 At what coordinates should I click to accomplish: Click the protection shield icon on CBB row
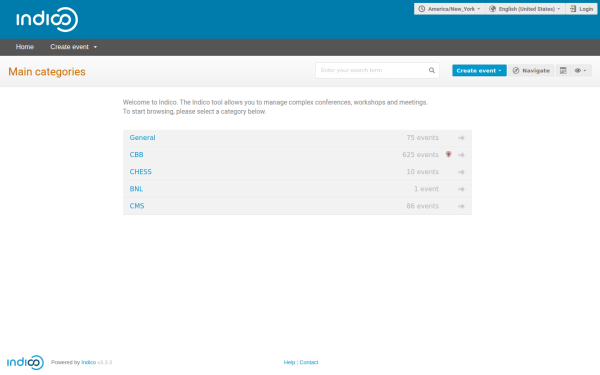[x=448, y=155]
